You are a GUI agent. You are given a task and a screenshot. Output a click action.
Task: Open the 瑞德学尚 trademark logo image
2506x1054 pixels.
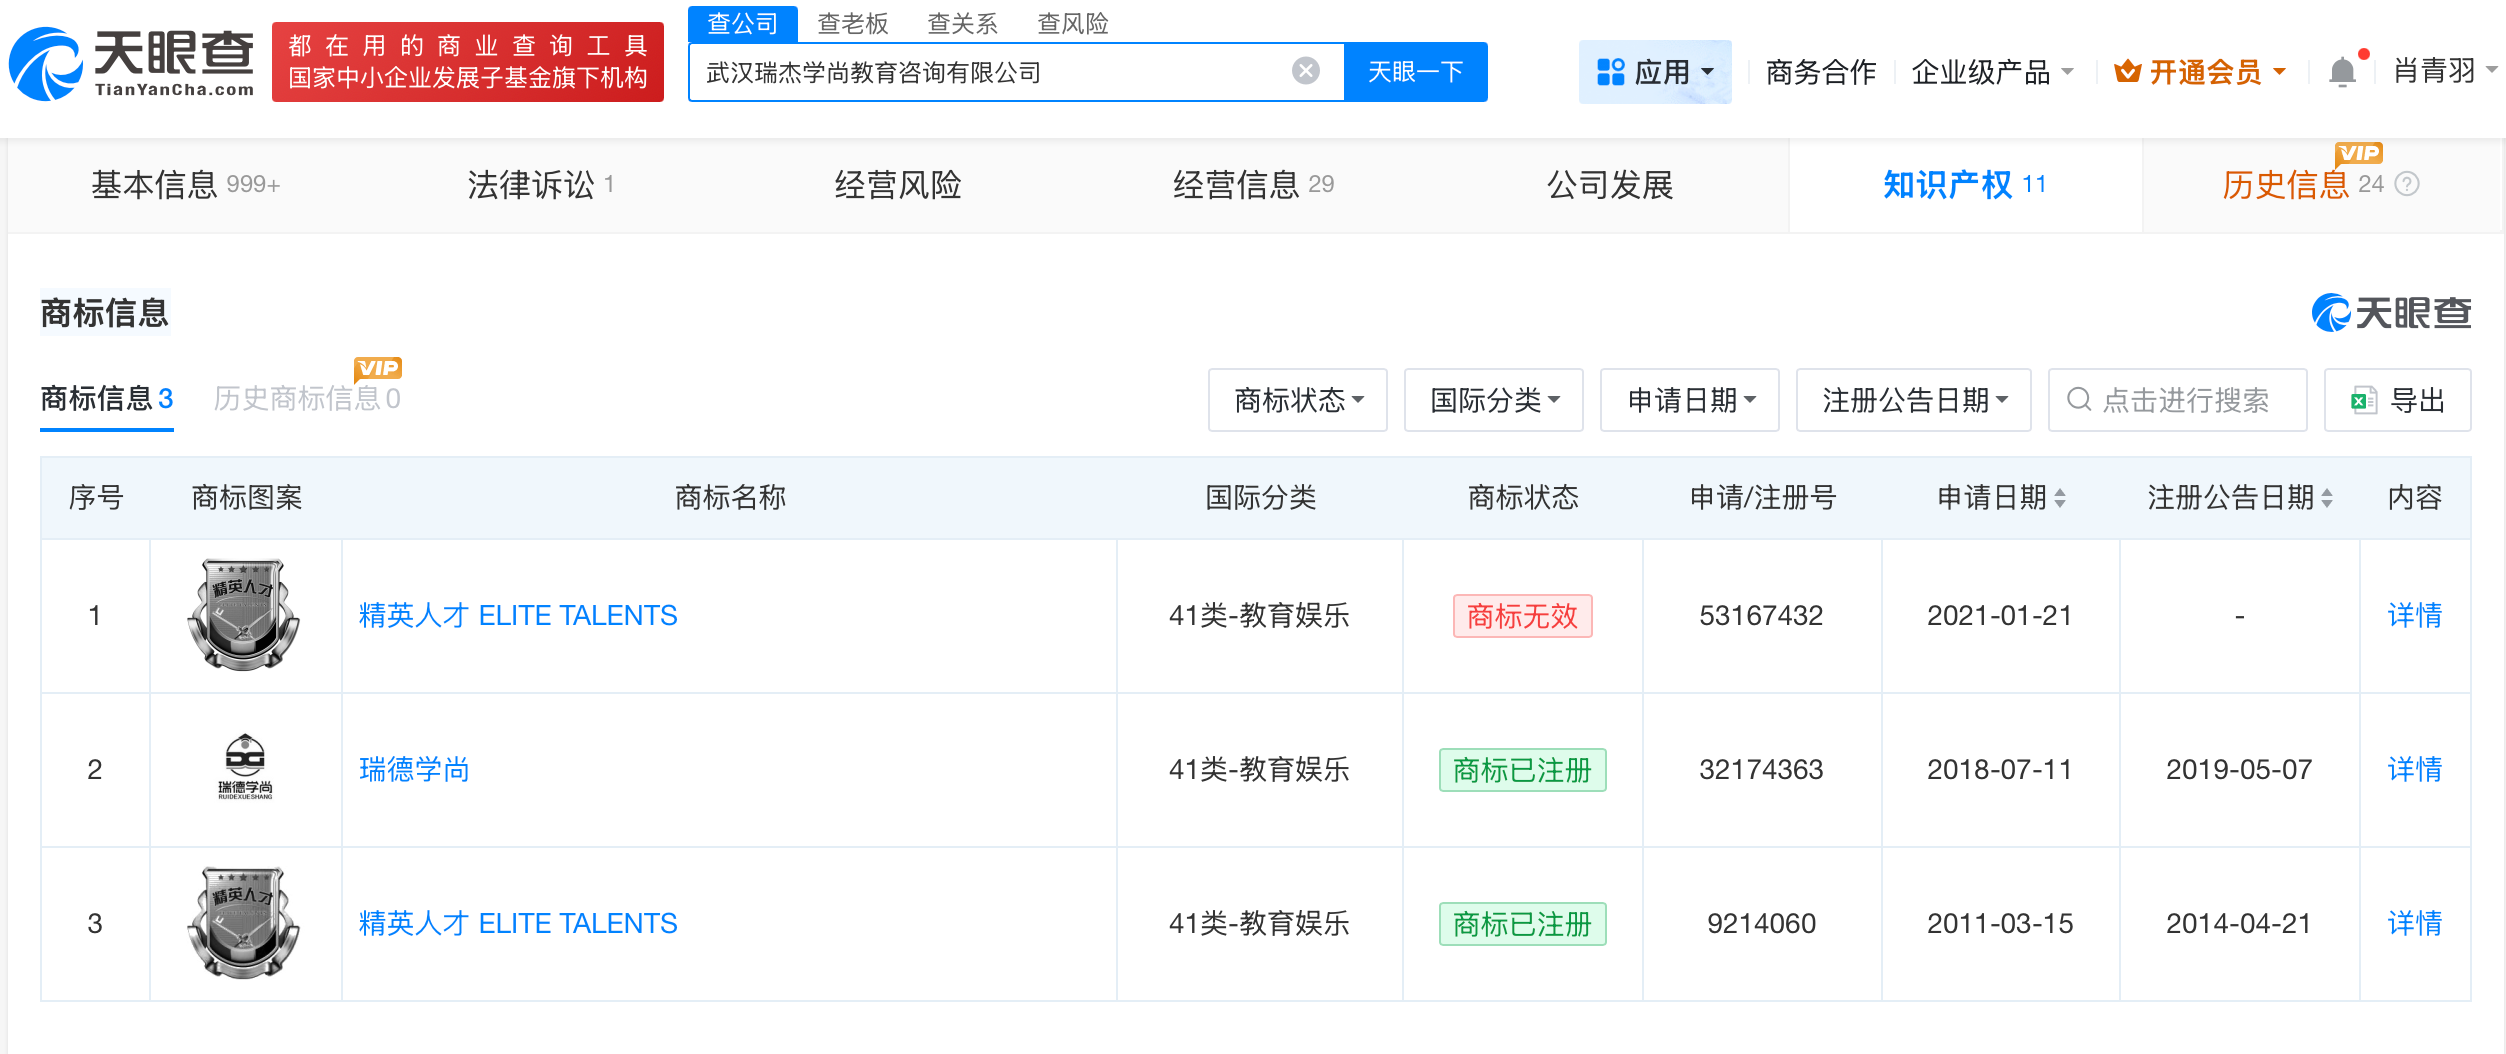pyautogui.click(x=245, y=768)
